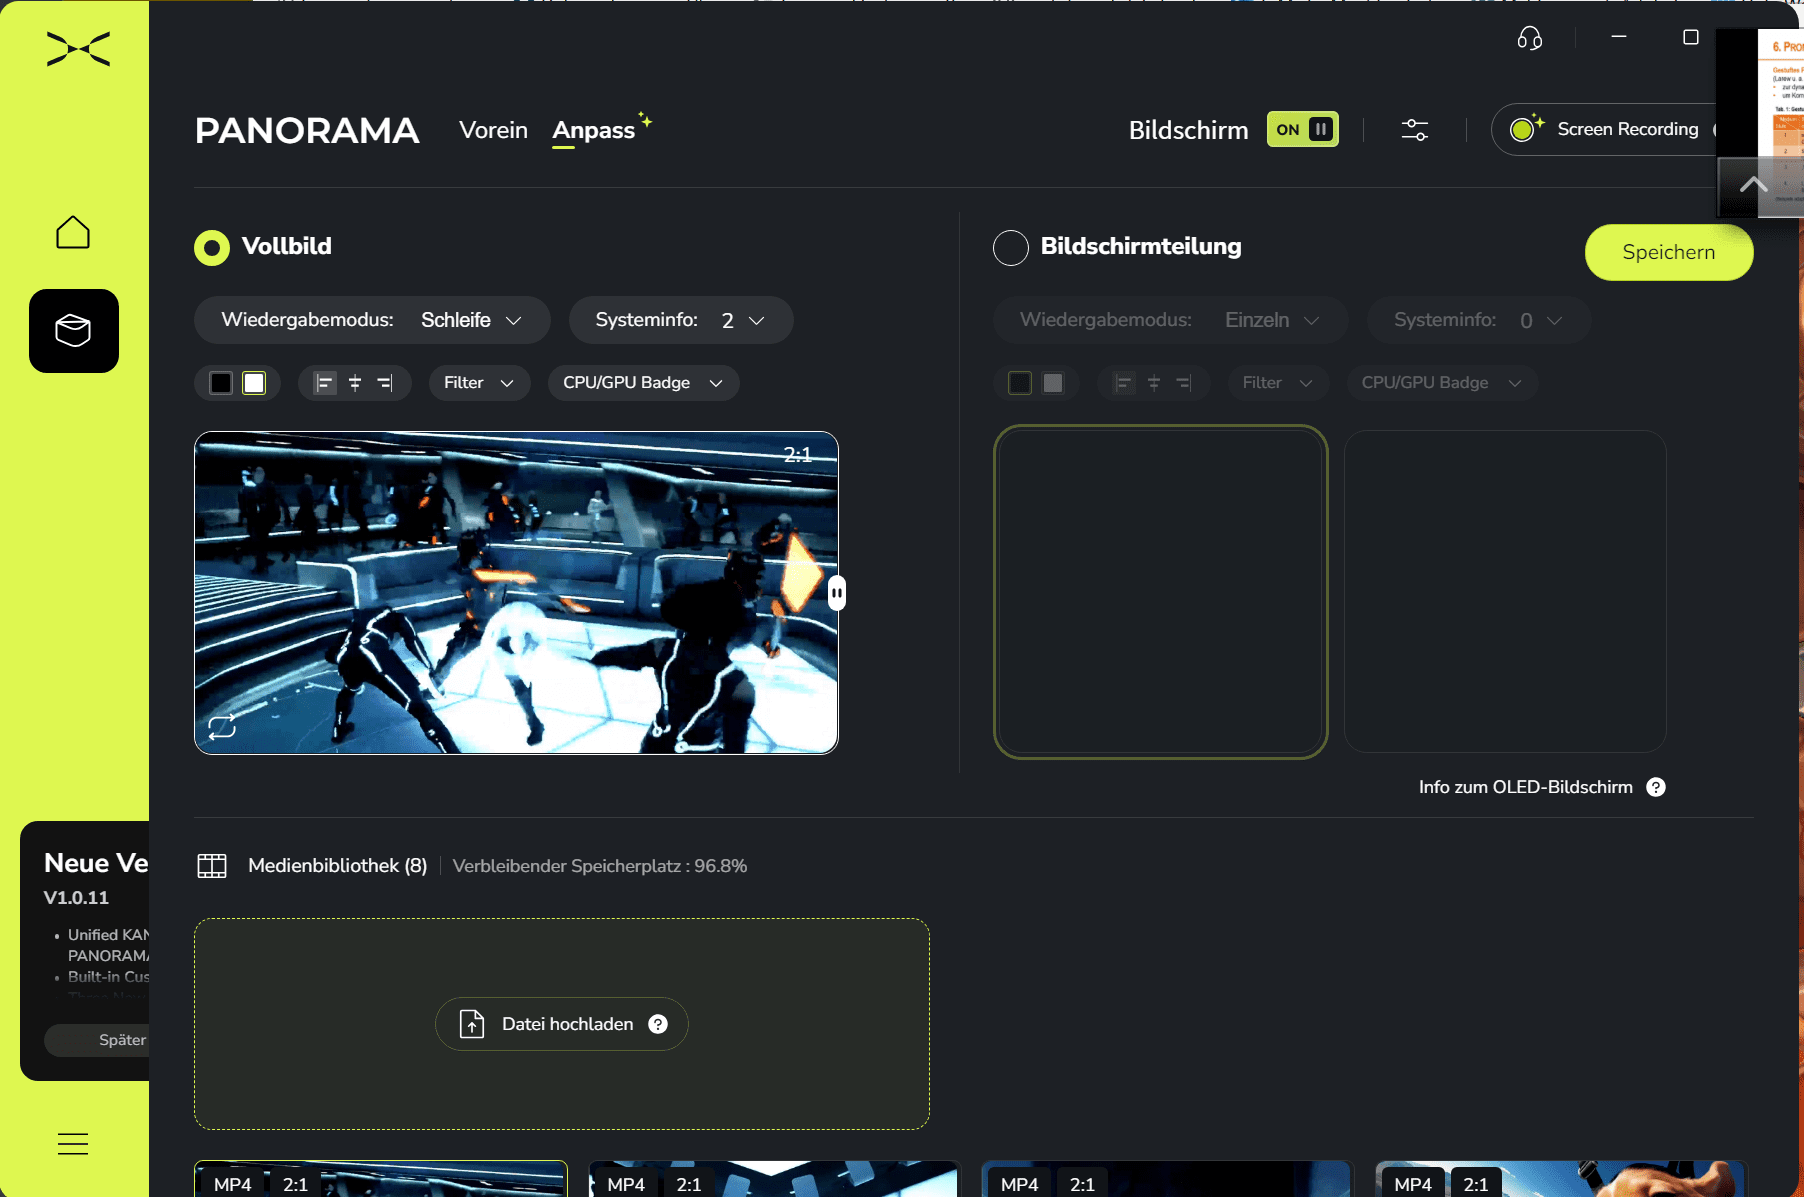Select the Vollbild radio option

coord(212,247)
